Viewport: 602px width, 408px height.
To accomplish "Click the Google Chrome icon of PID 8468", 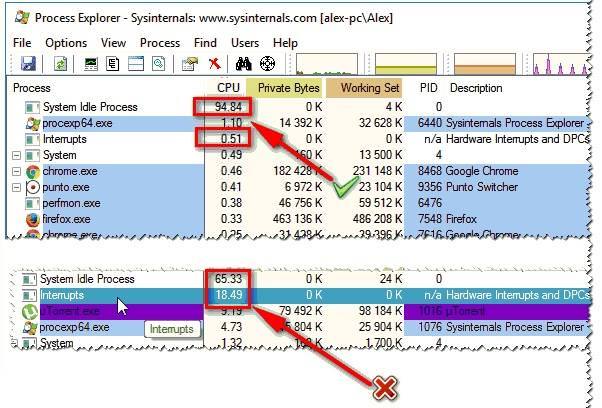I will 33,171.
